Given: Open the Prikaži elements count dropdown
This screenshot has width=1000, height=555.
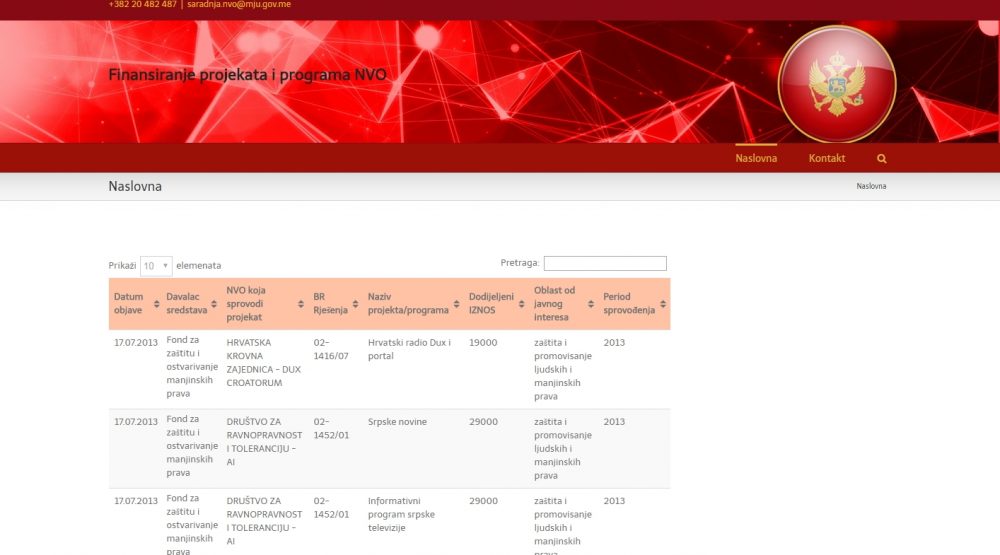Looking at the screenshot, I should 156,266.
